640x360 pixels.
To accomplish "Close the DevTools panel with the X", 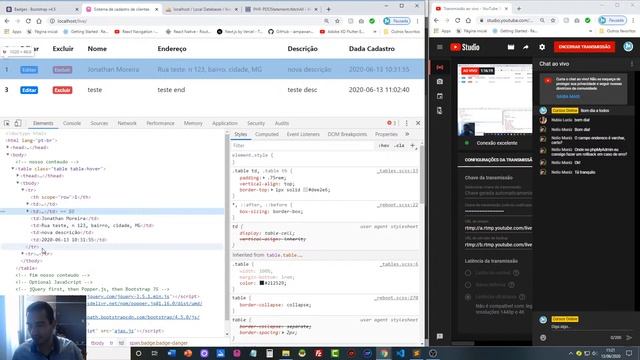I will (418, 123).
